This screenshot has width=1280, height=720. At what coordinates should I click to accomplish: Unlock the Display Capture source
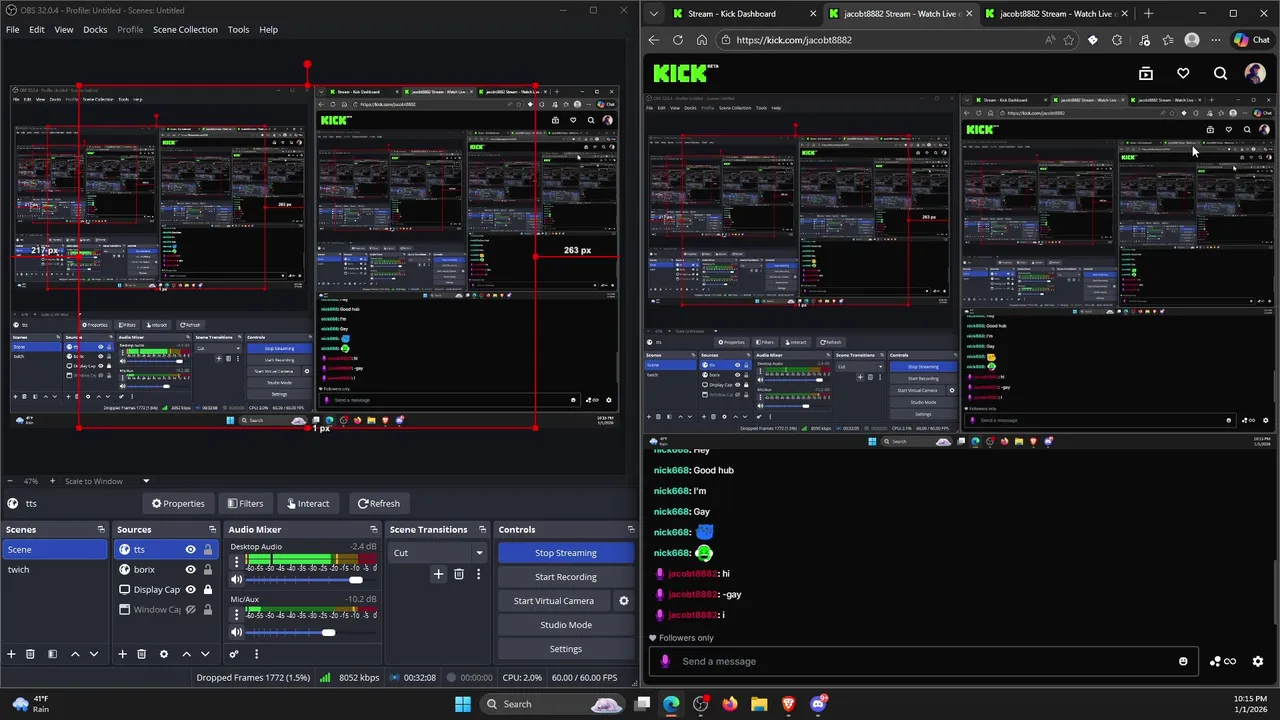click(x=207, y=589)
